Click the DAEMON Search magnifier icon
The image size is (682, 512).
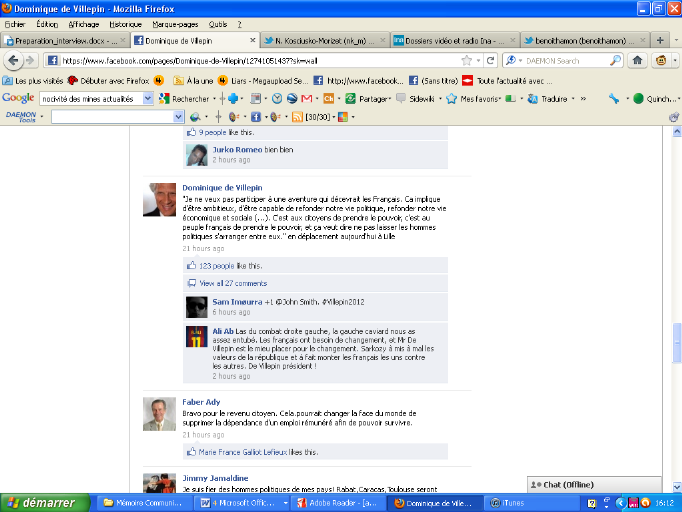pos(615,60)
